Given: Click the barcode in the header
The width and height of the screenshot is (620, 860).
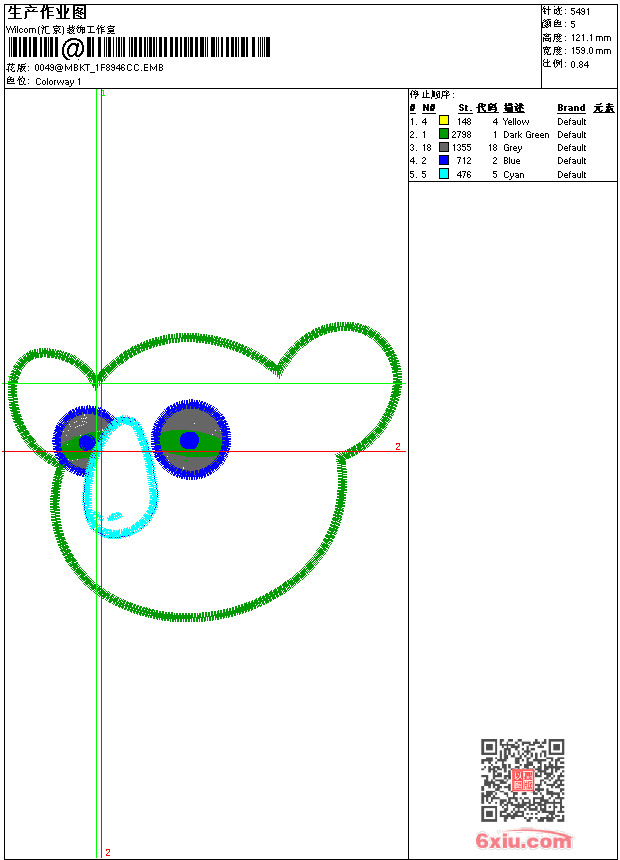Looking at the screenshot, I should tap(138, 48).
